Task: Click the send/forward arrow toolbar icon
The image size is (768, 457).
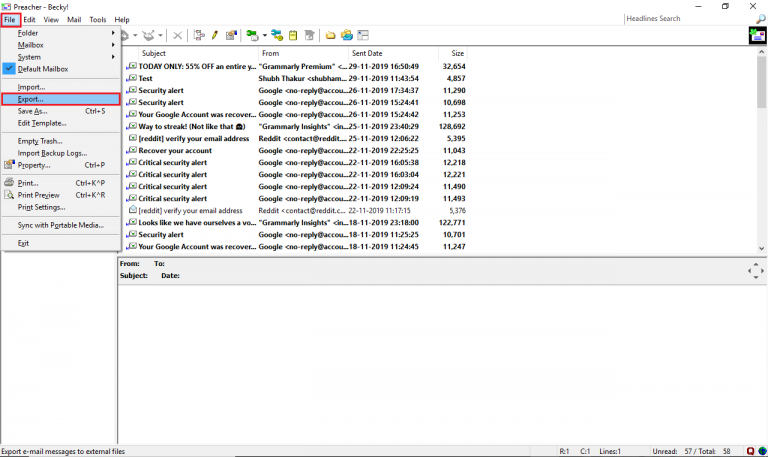Action: tap(148, 35)
